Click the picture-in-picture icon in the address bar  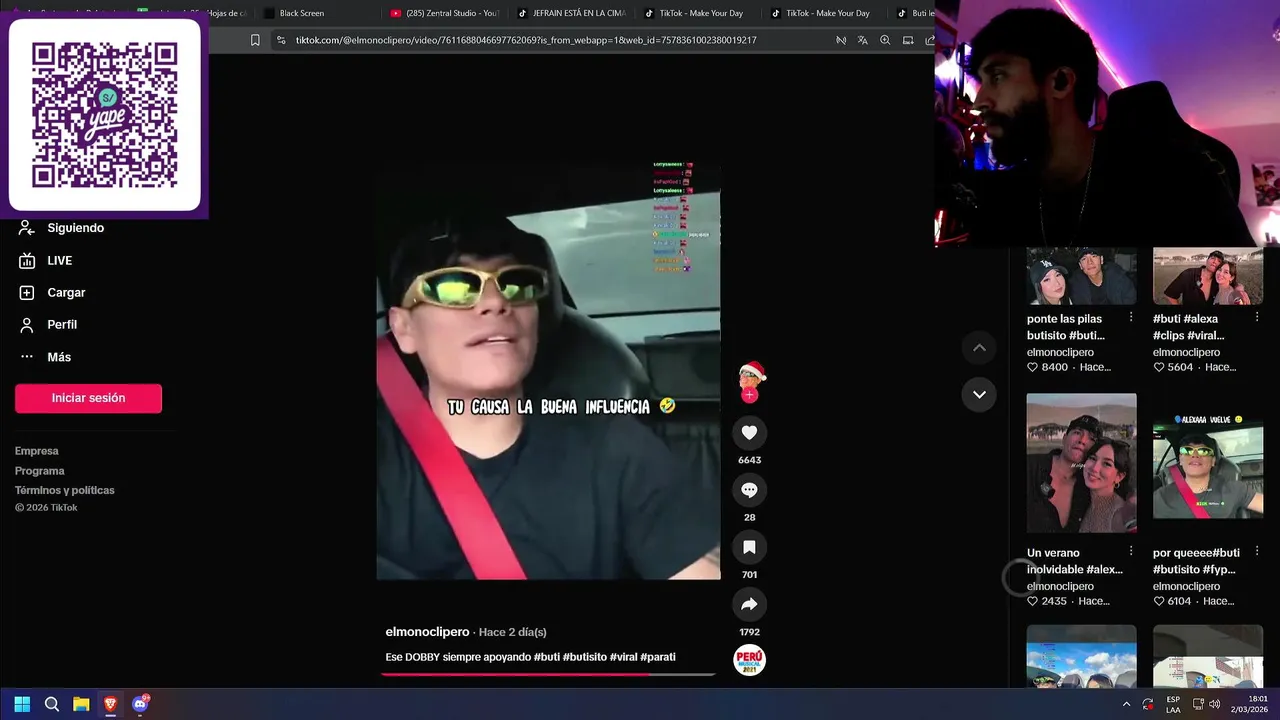click(x=908, y=40)
